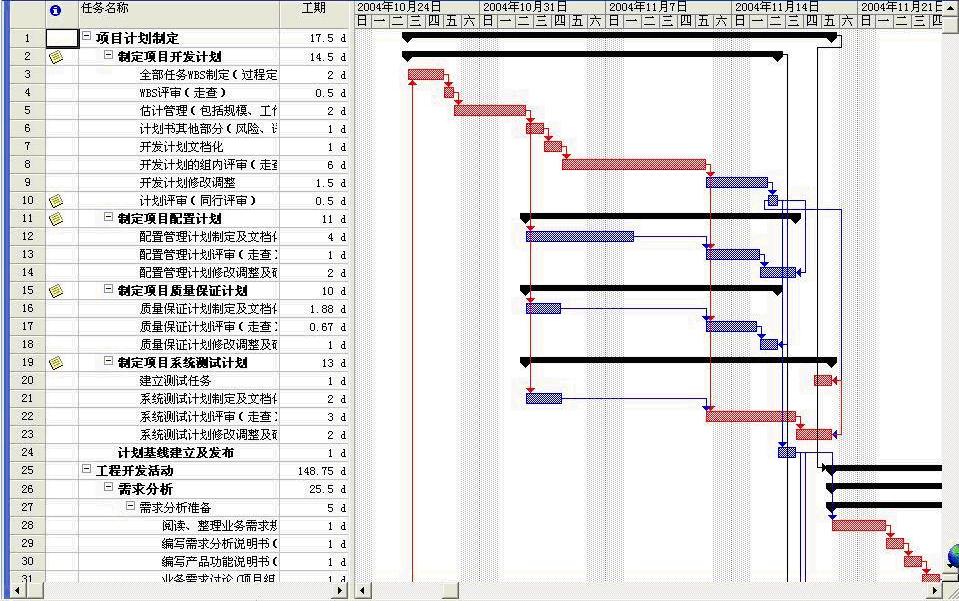959x601 pixels.
Task: Collapse the 项目计划制定 summary task
Action: 87,38
